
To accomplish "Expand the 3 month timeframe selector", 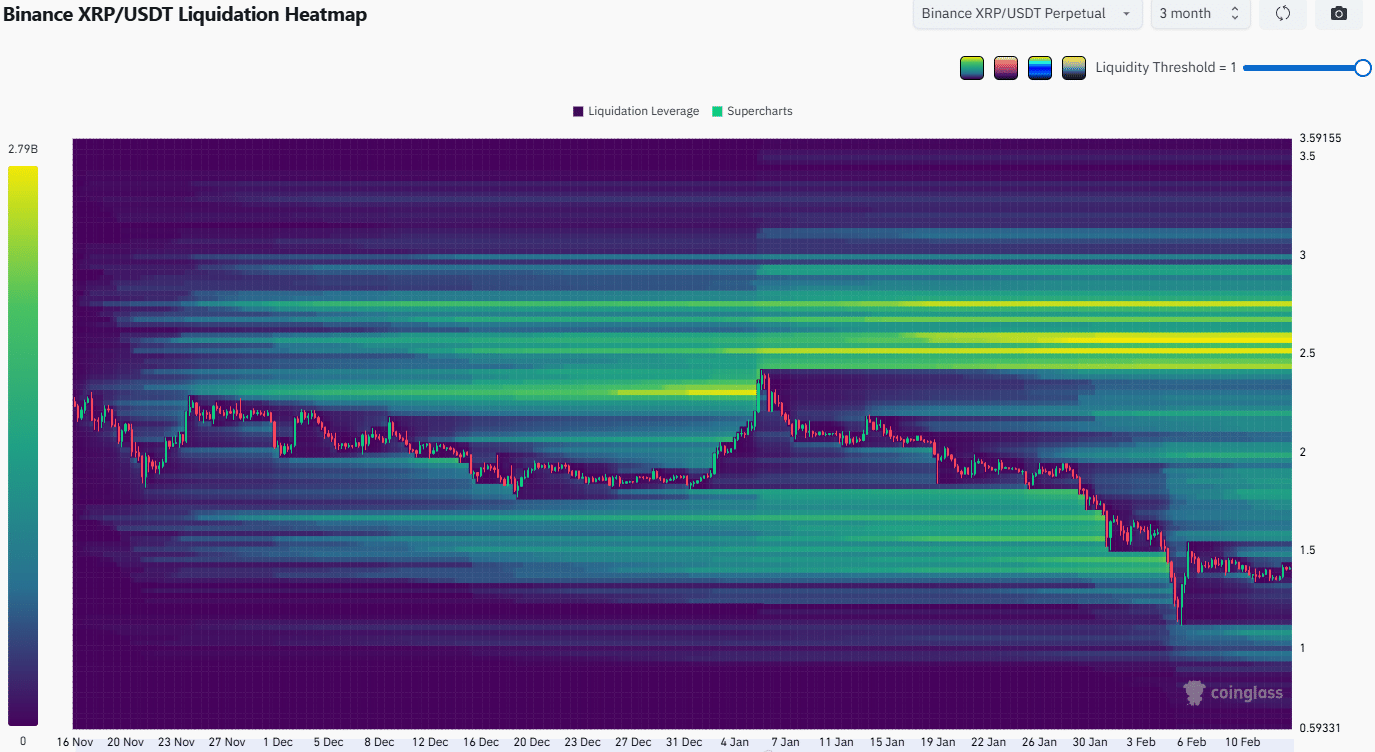I will pos(1199,14).
